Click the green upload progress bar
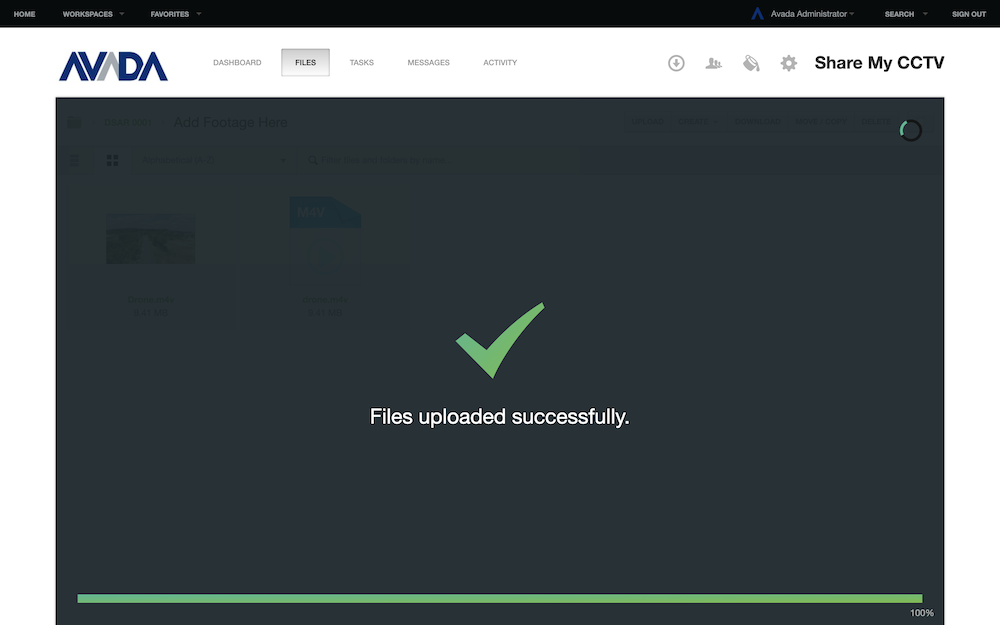The height and width of the screenshot is (625, 1000). (499, 598)
